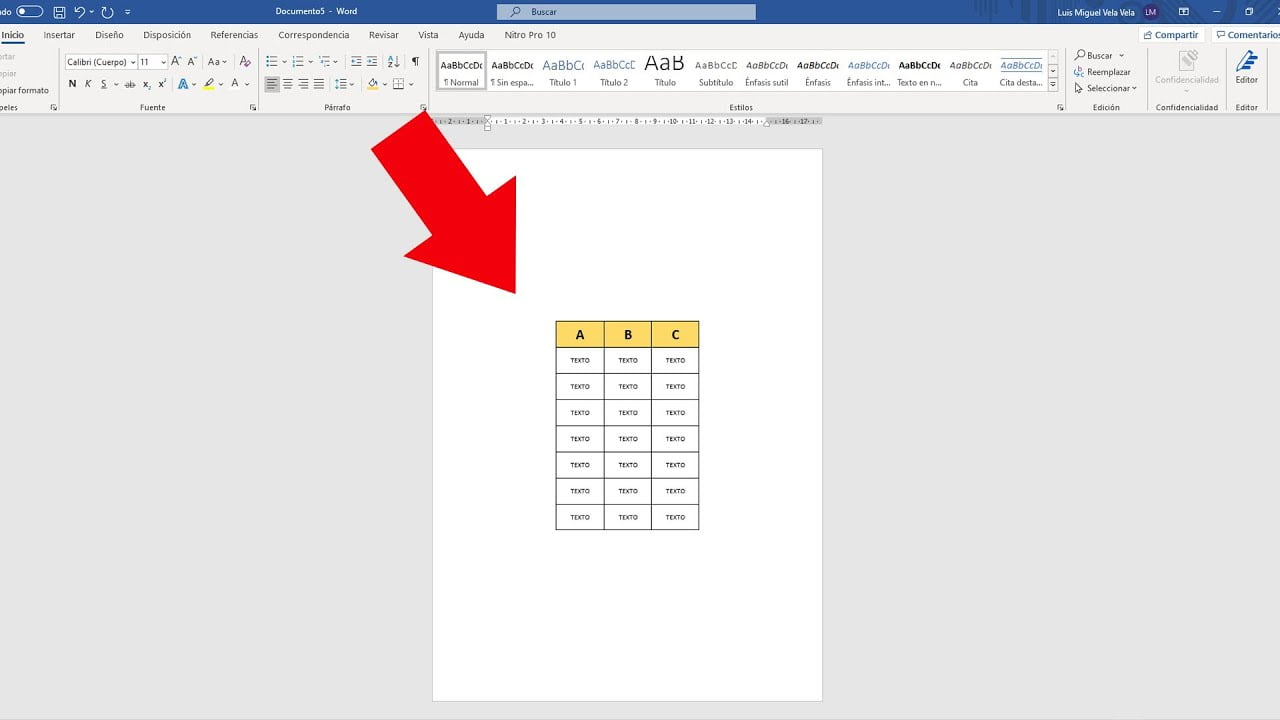Save the document with the floppy disk icon
The width and height of the screenshot is (1280, 720).
(x=59, y=12)
